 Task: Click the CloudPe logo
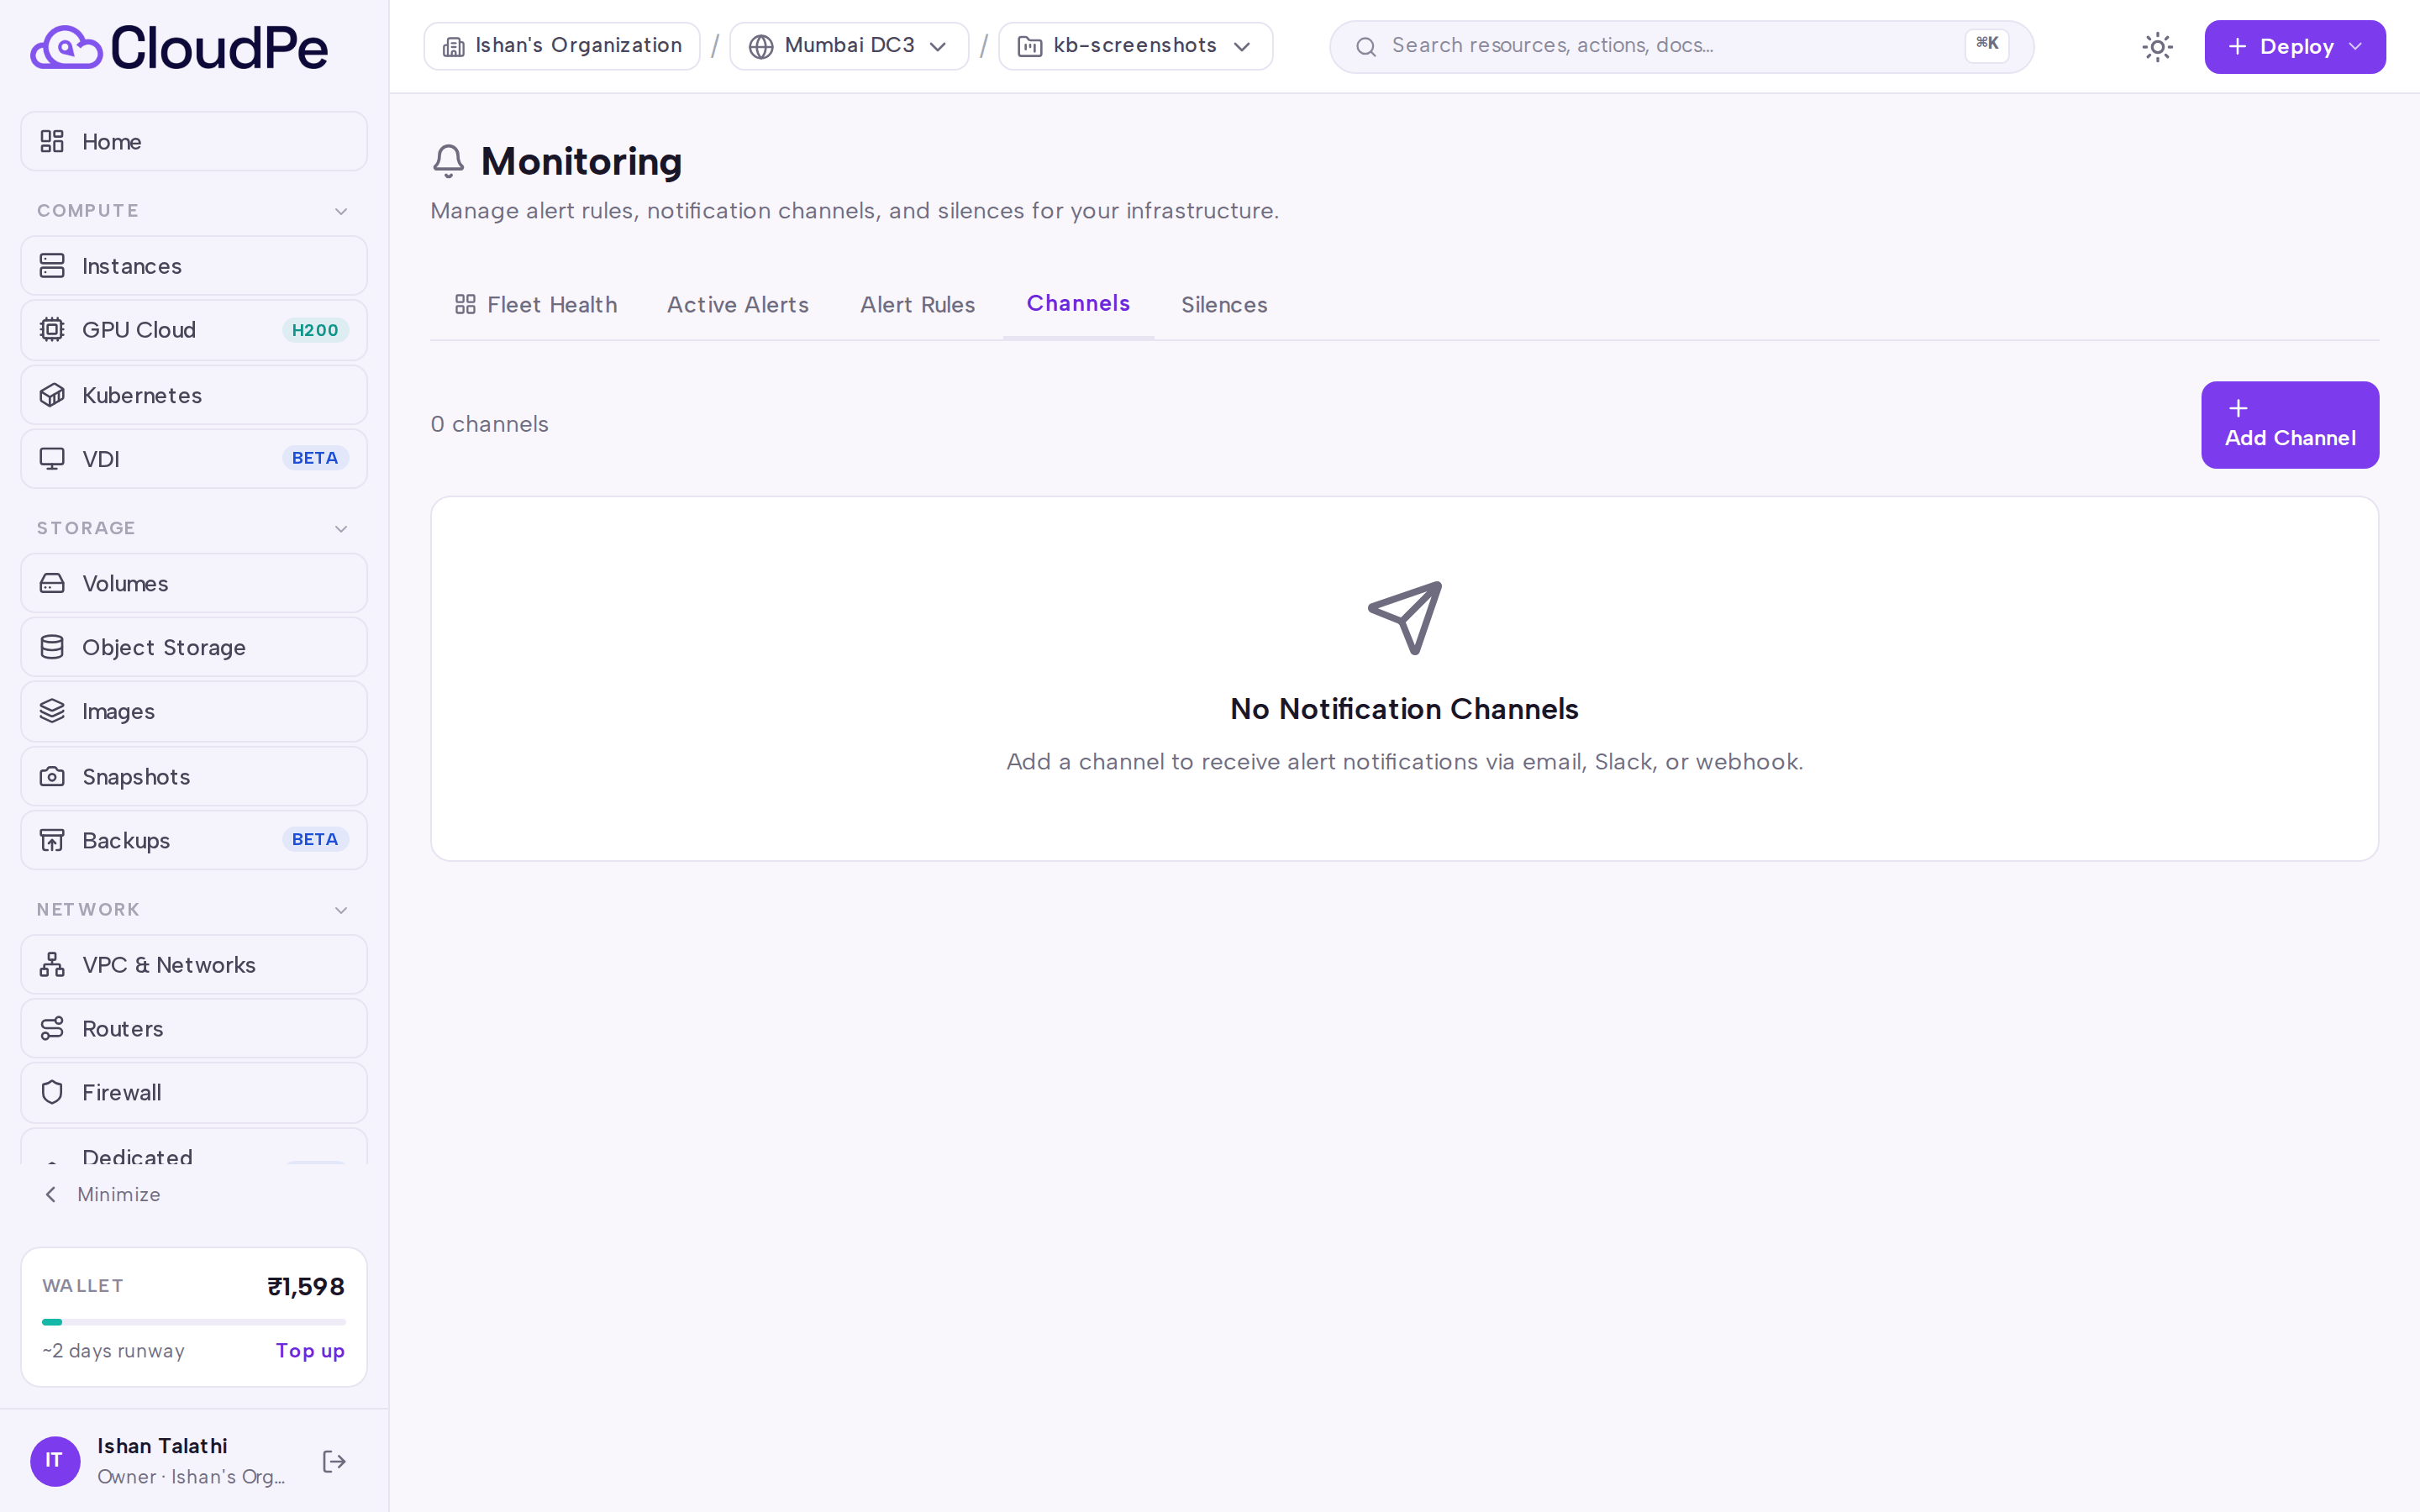tap(179, 47)
